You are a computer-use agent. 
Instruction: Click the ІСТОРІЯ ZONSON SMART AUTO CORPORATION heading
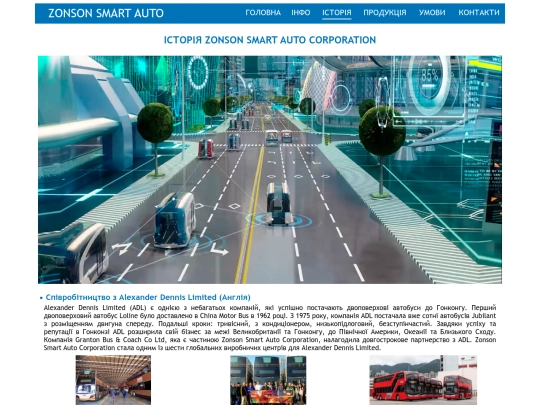click(270, 40)
